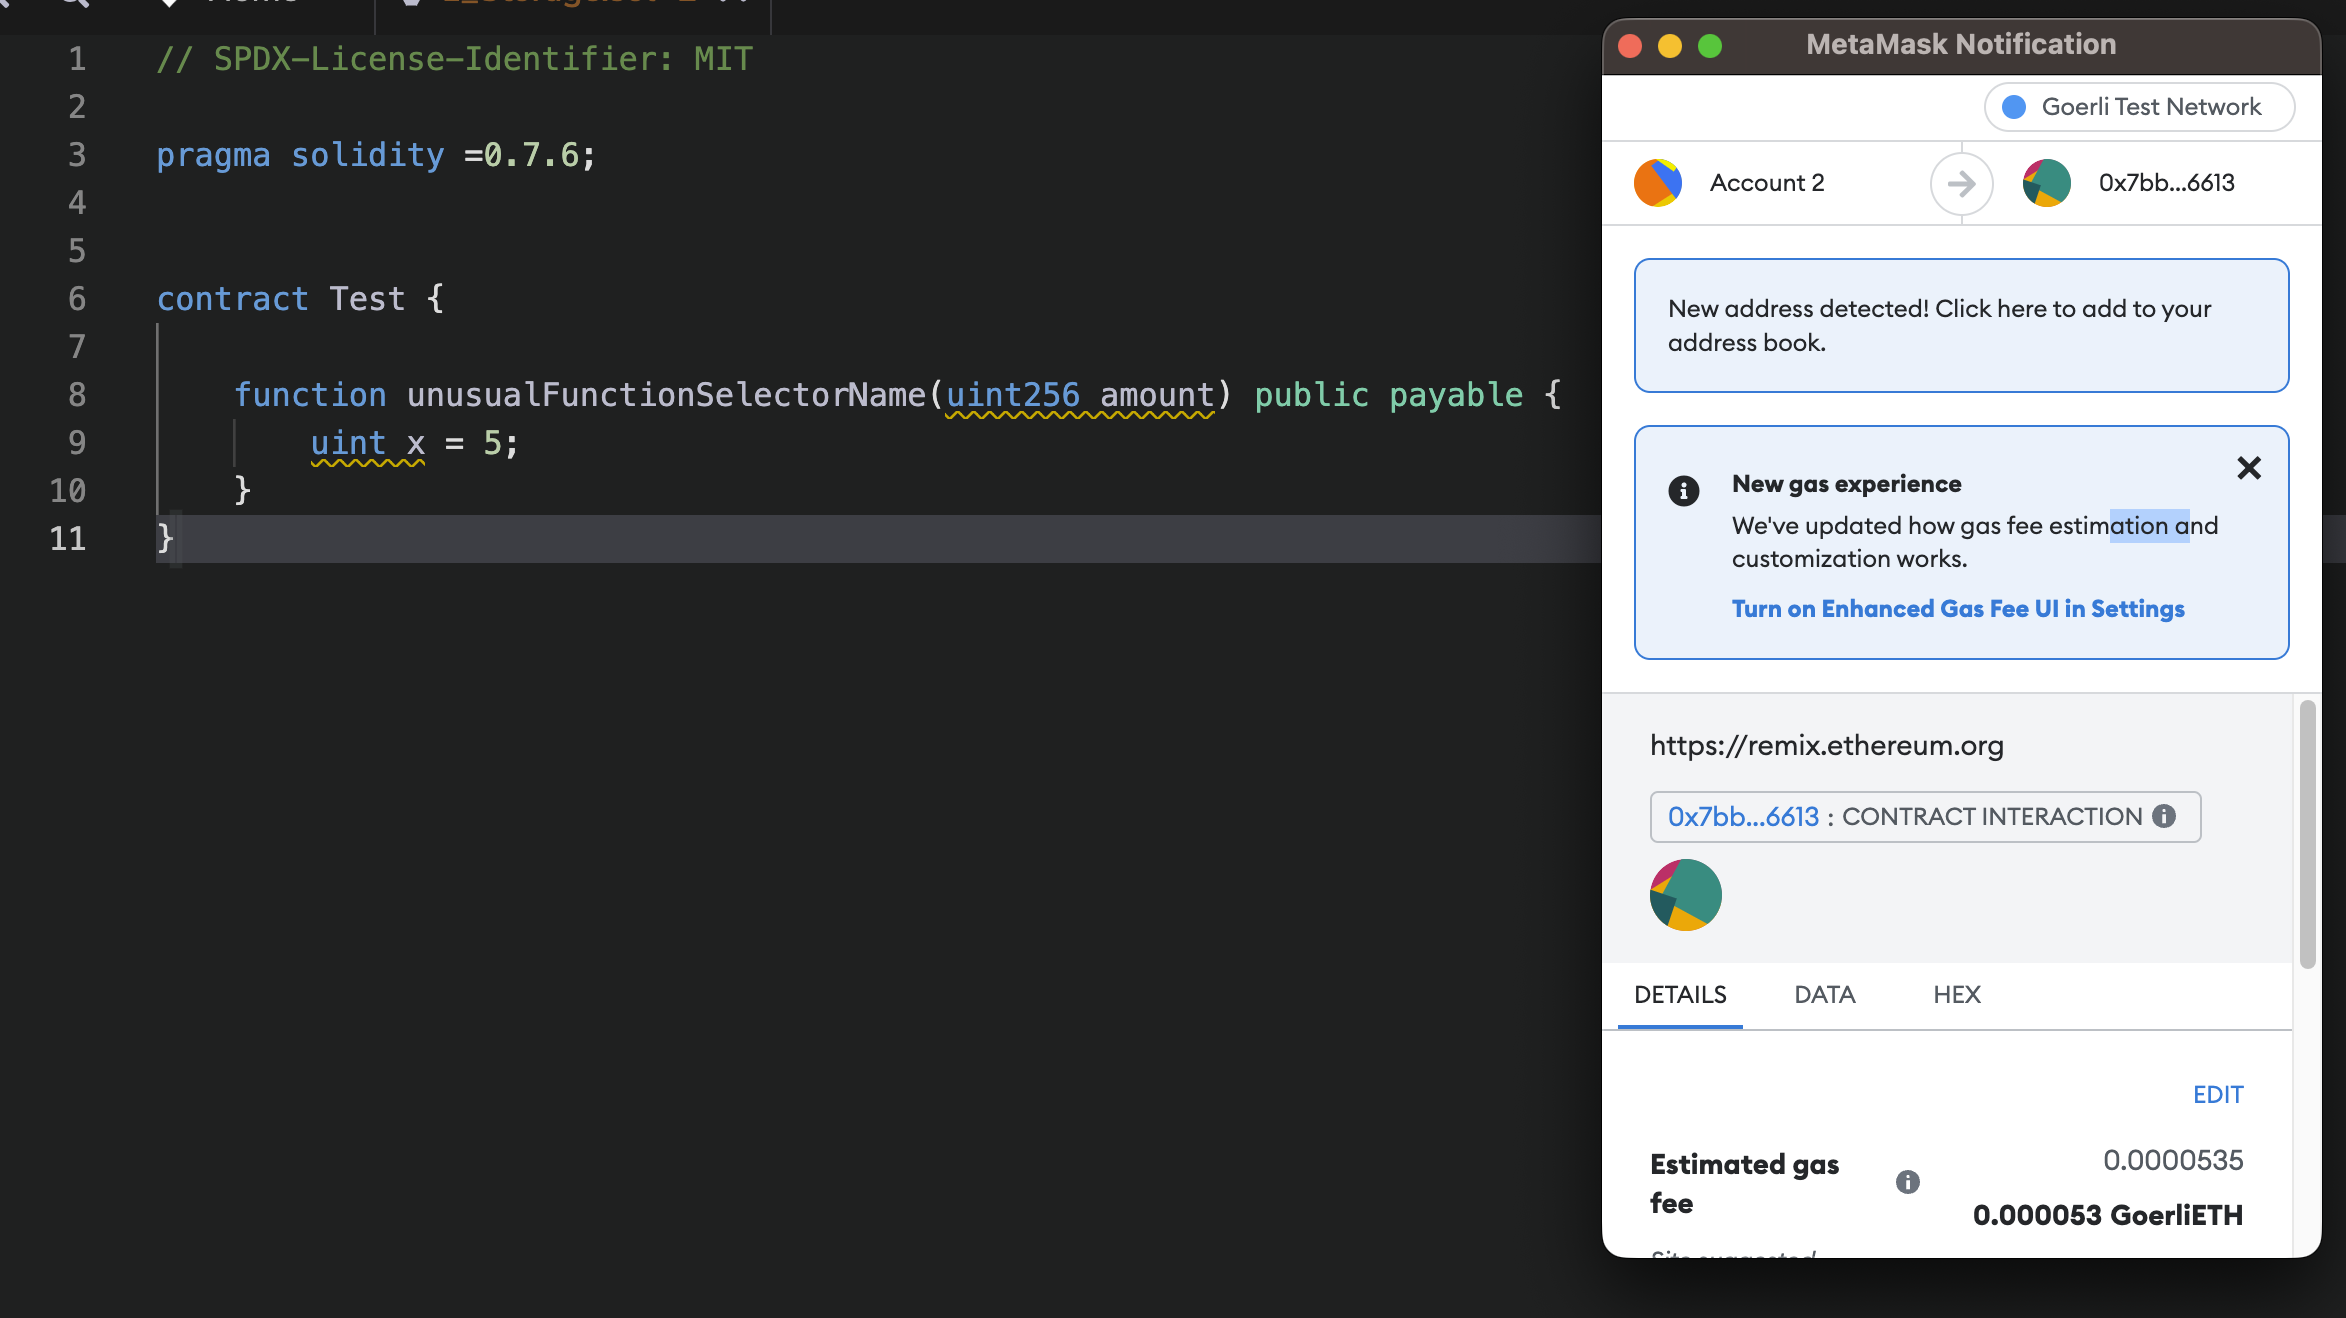Viewport: 2346px width, 1318px height.
Task: Click the Account 2 name
Action: 1766,183
